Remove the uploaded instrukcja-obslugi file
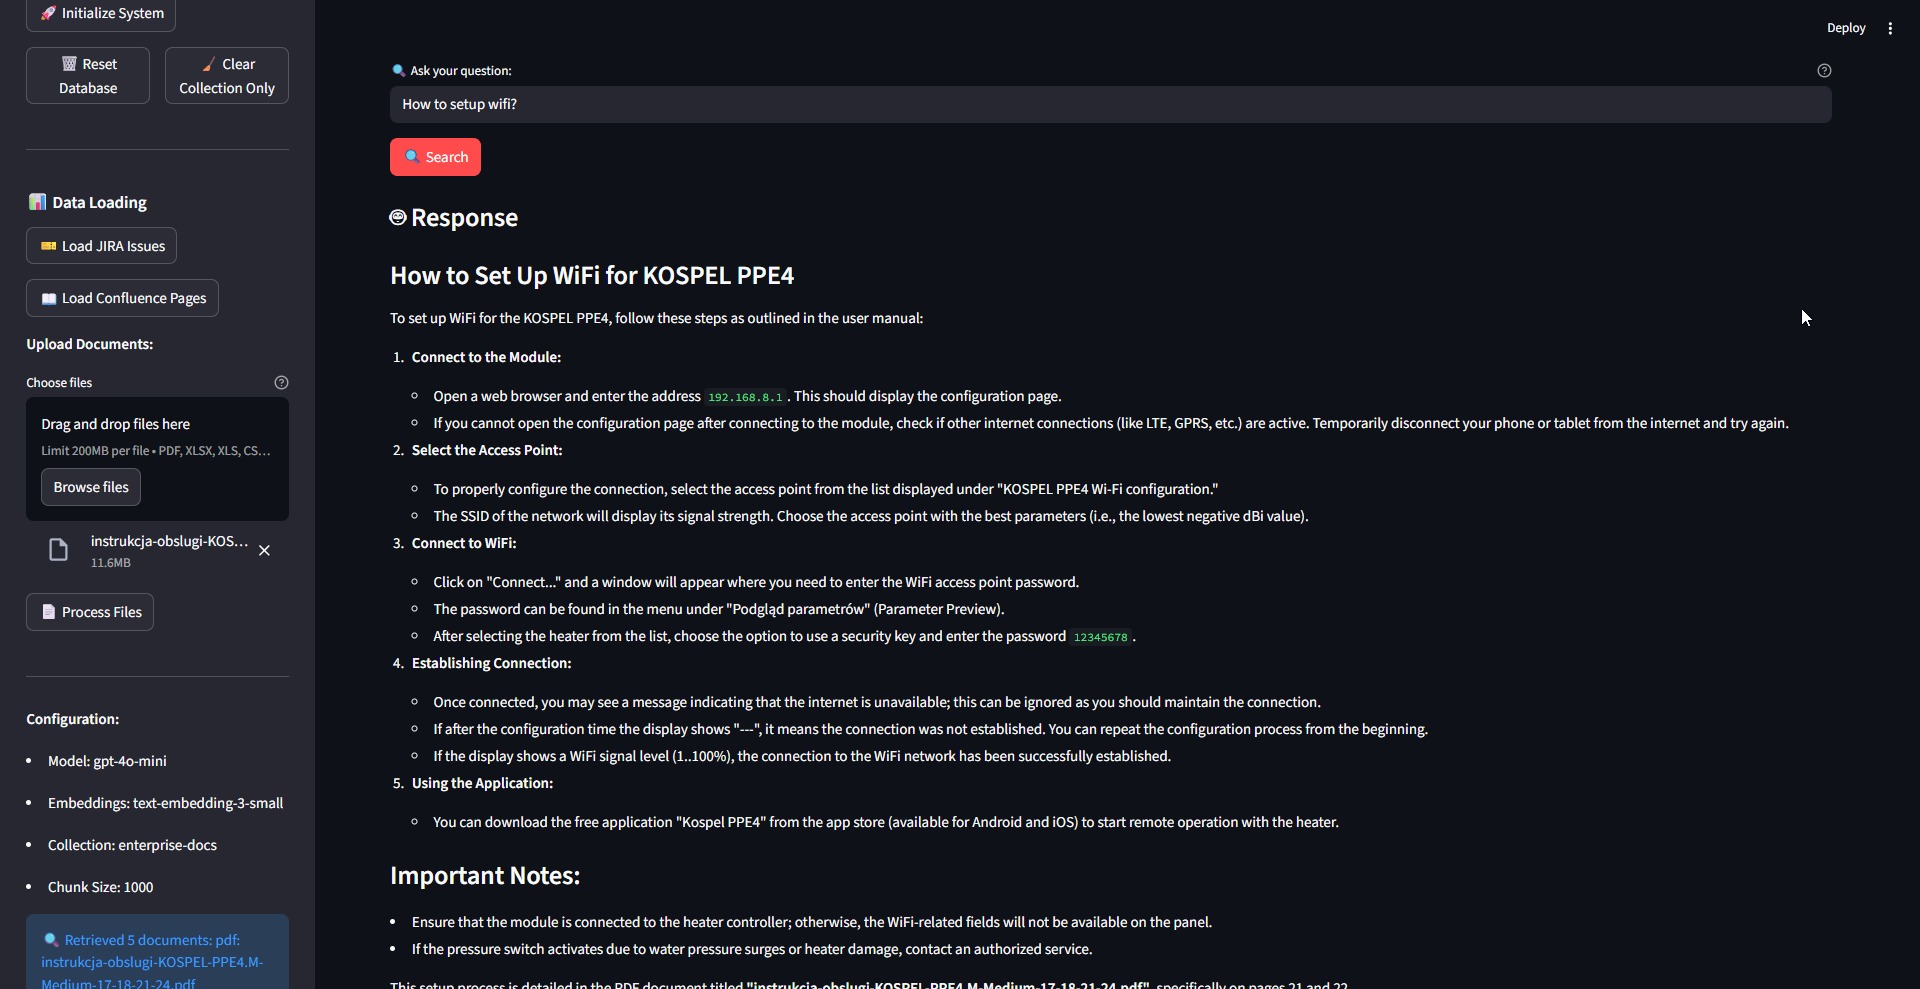The height and width of the screenshot is (989, 1920). tap(264, 551)
